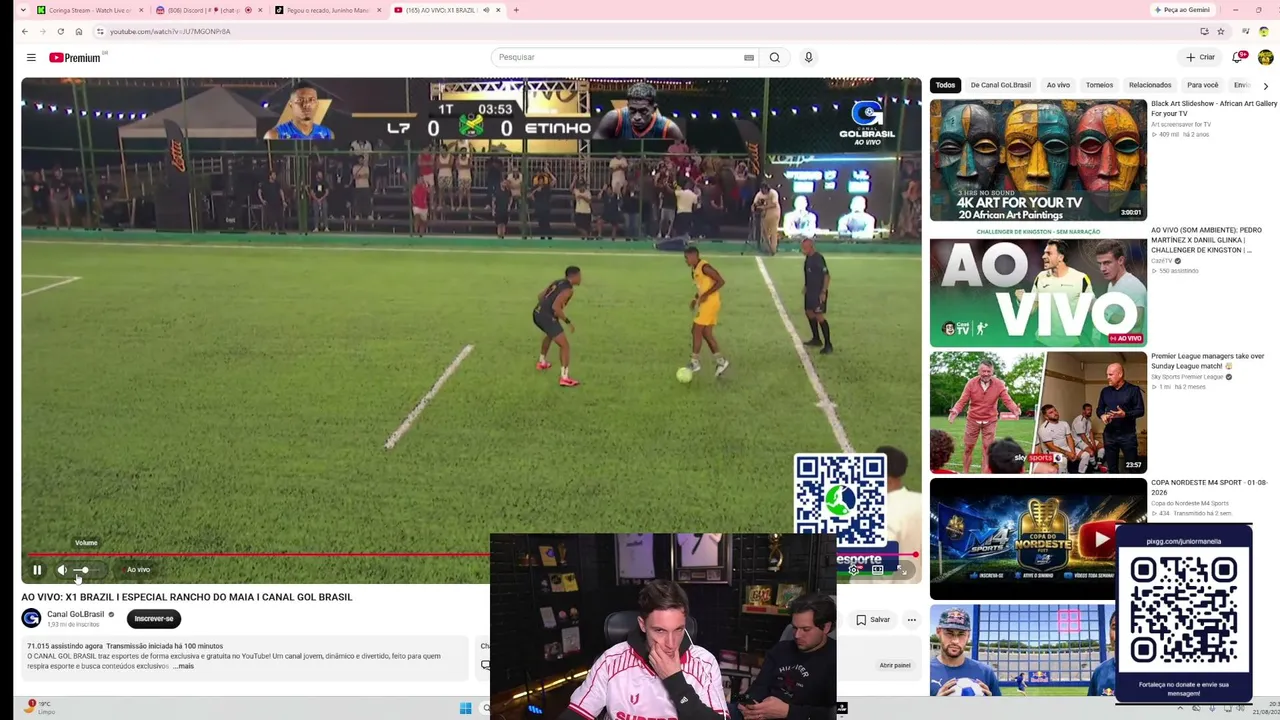Open 'Premier League managers take over' title
1280x720 pixels.
[x=1208, y=361]
